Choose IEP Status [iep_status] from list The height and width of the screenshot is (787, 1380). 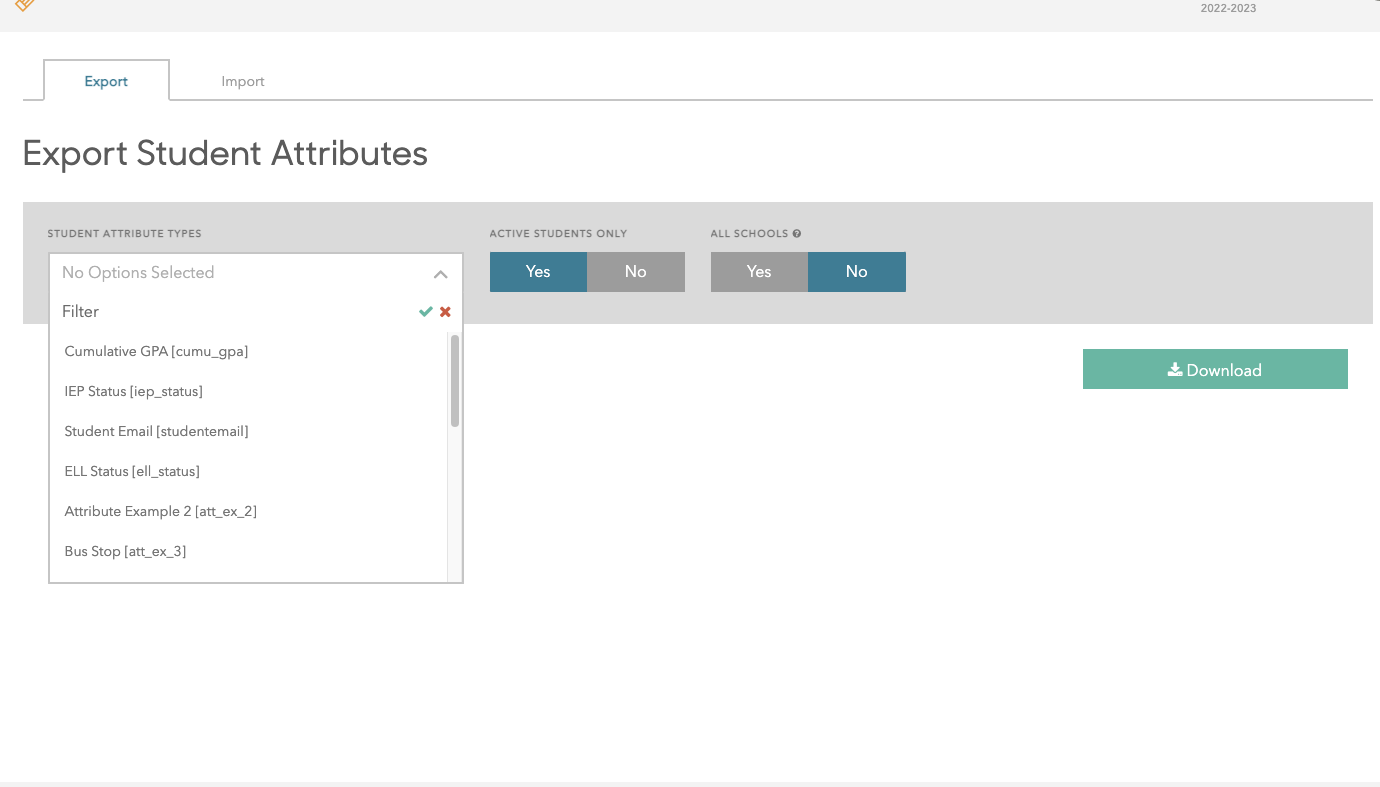pyautogui.click(x=133, y=391)
